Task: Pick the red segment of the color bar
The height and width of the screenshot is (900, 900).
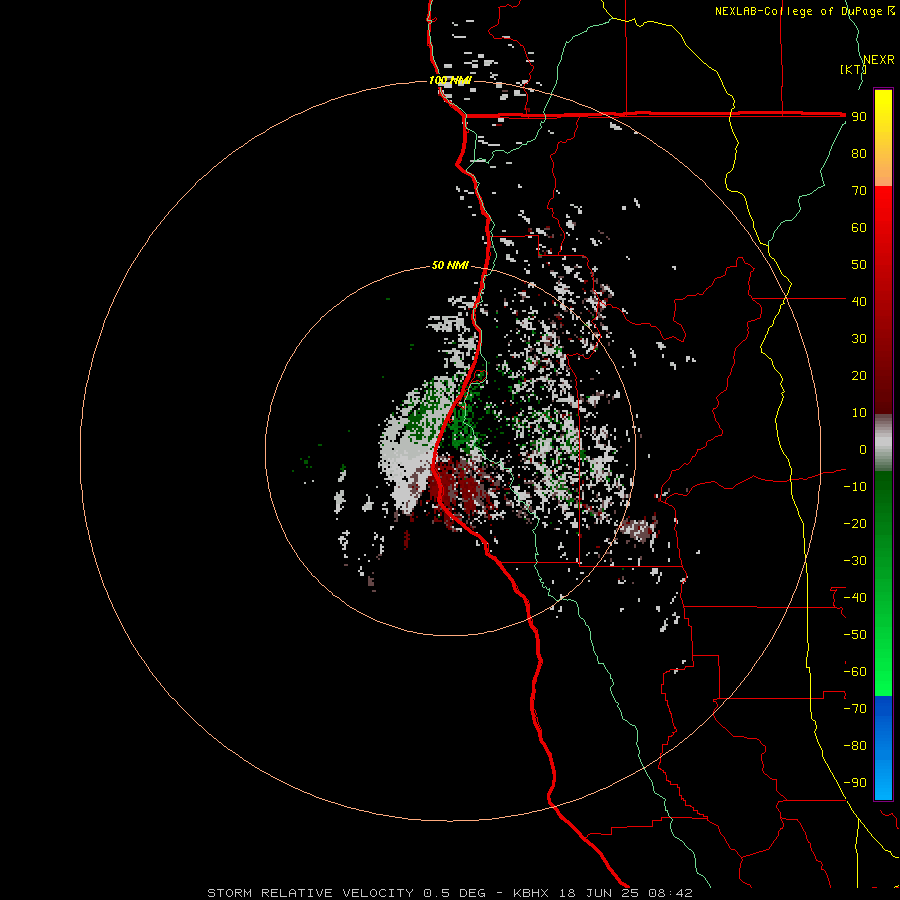Action: 883,300
